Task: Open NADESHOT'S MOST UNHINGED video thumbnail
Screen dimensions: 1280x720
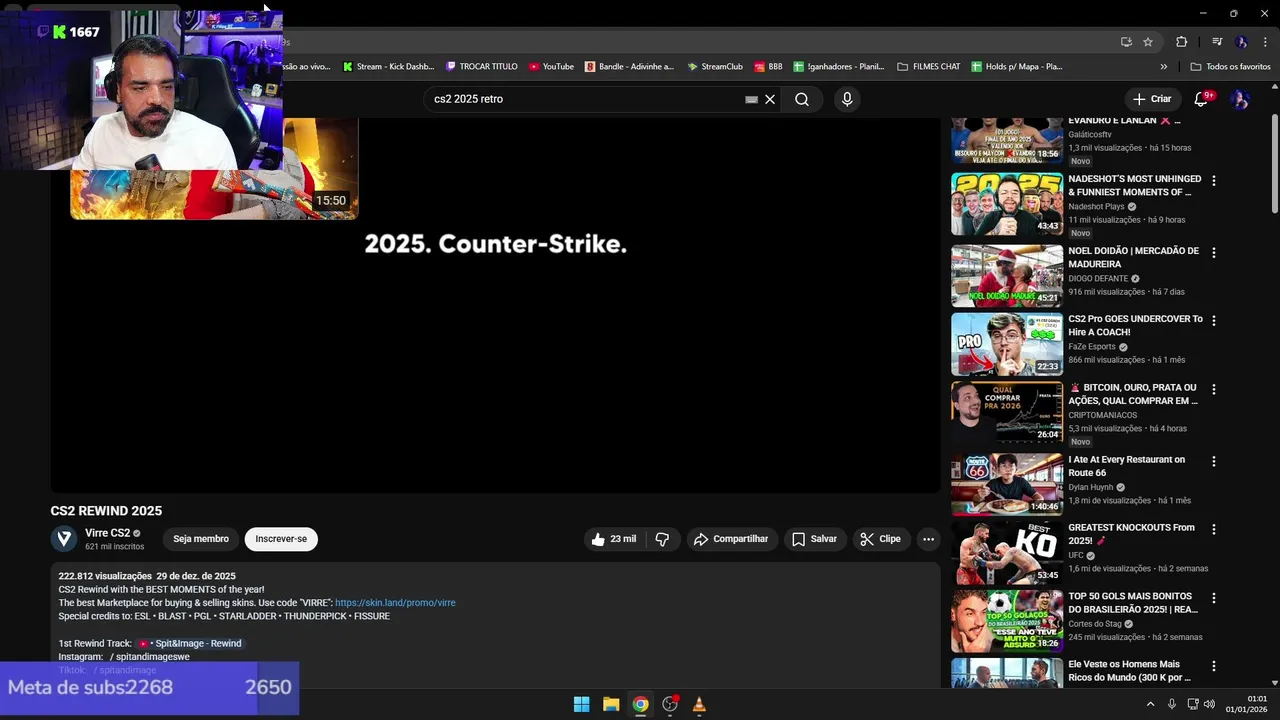Action: tap(1007, 204)
